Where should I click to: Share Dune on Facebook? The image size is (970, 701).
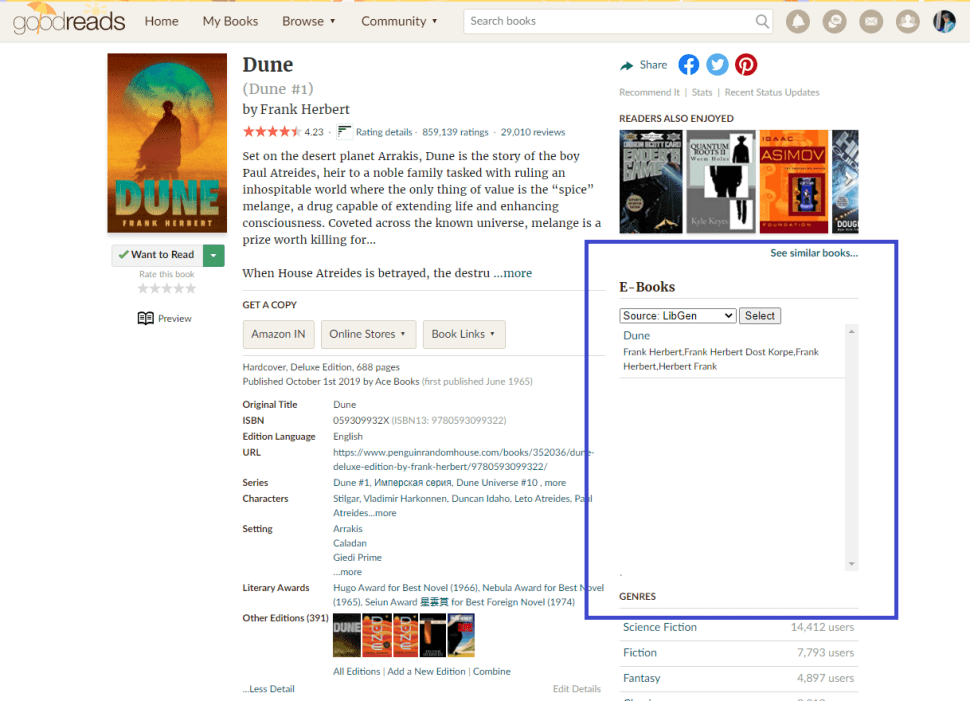coord(689,64)
